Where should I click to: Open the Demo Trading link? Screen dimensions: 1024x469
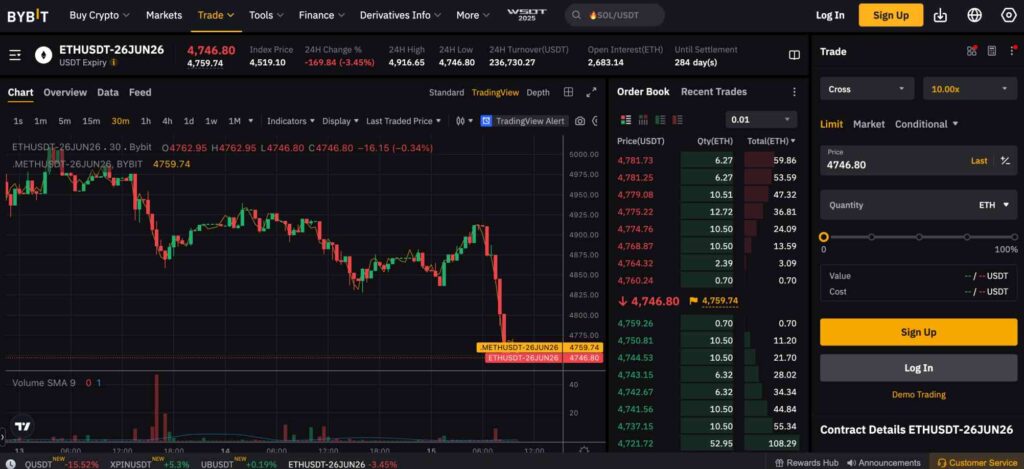tap(918, 395)
